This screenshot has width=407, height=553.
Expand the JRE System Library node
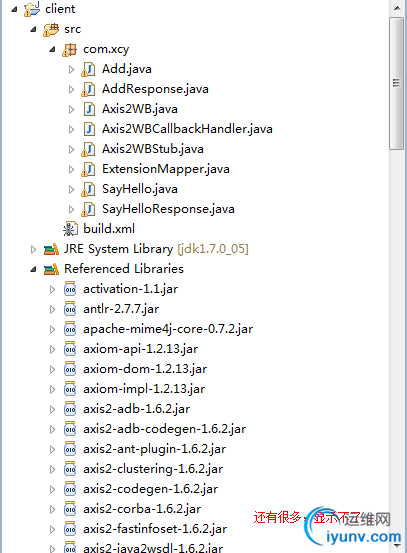[33, 250]
